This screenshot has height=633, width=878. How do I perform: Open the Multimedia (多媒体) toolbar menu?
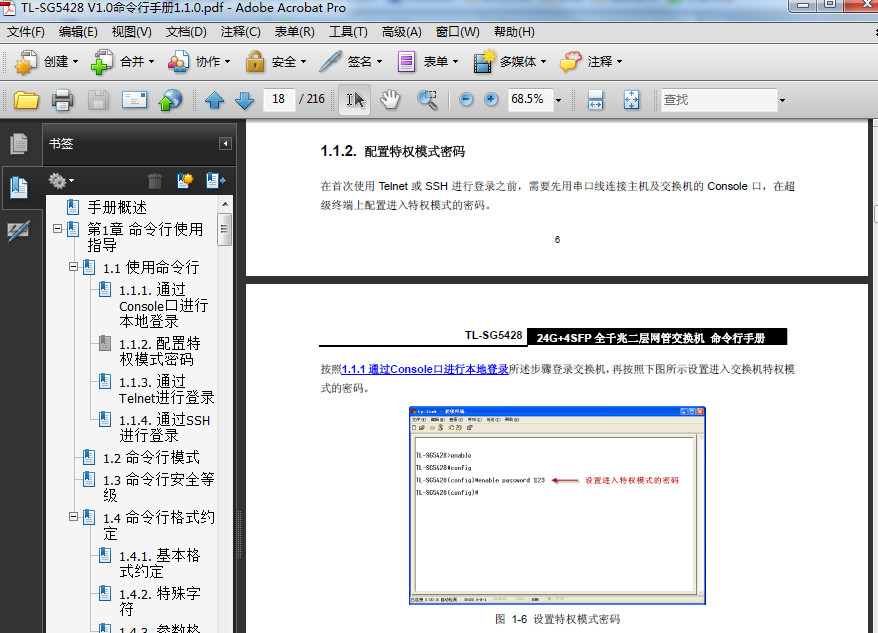[509, 62]
